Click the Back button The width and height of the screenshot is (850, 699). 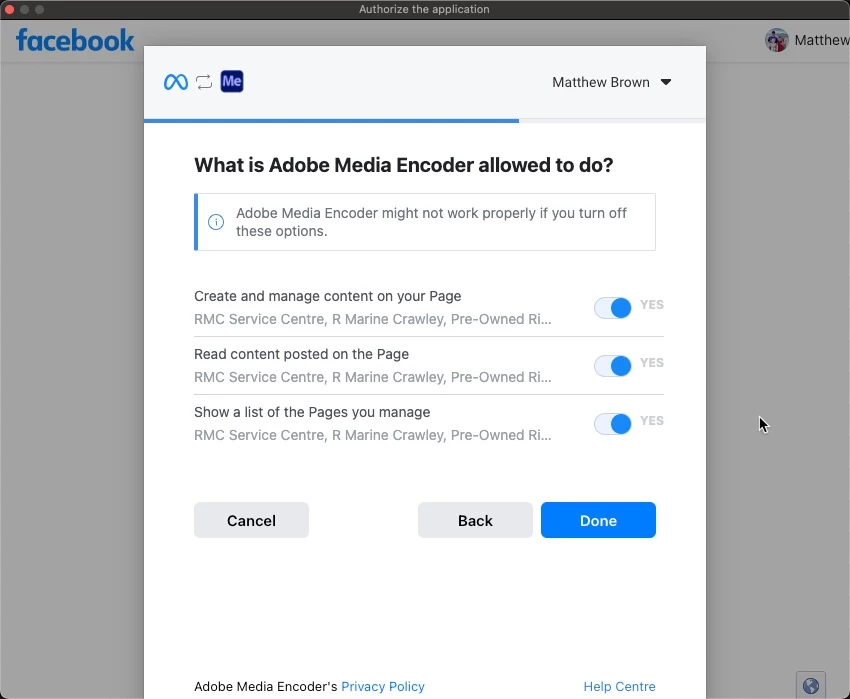[475, 520]
